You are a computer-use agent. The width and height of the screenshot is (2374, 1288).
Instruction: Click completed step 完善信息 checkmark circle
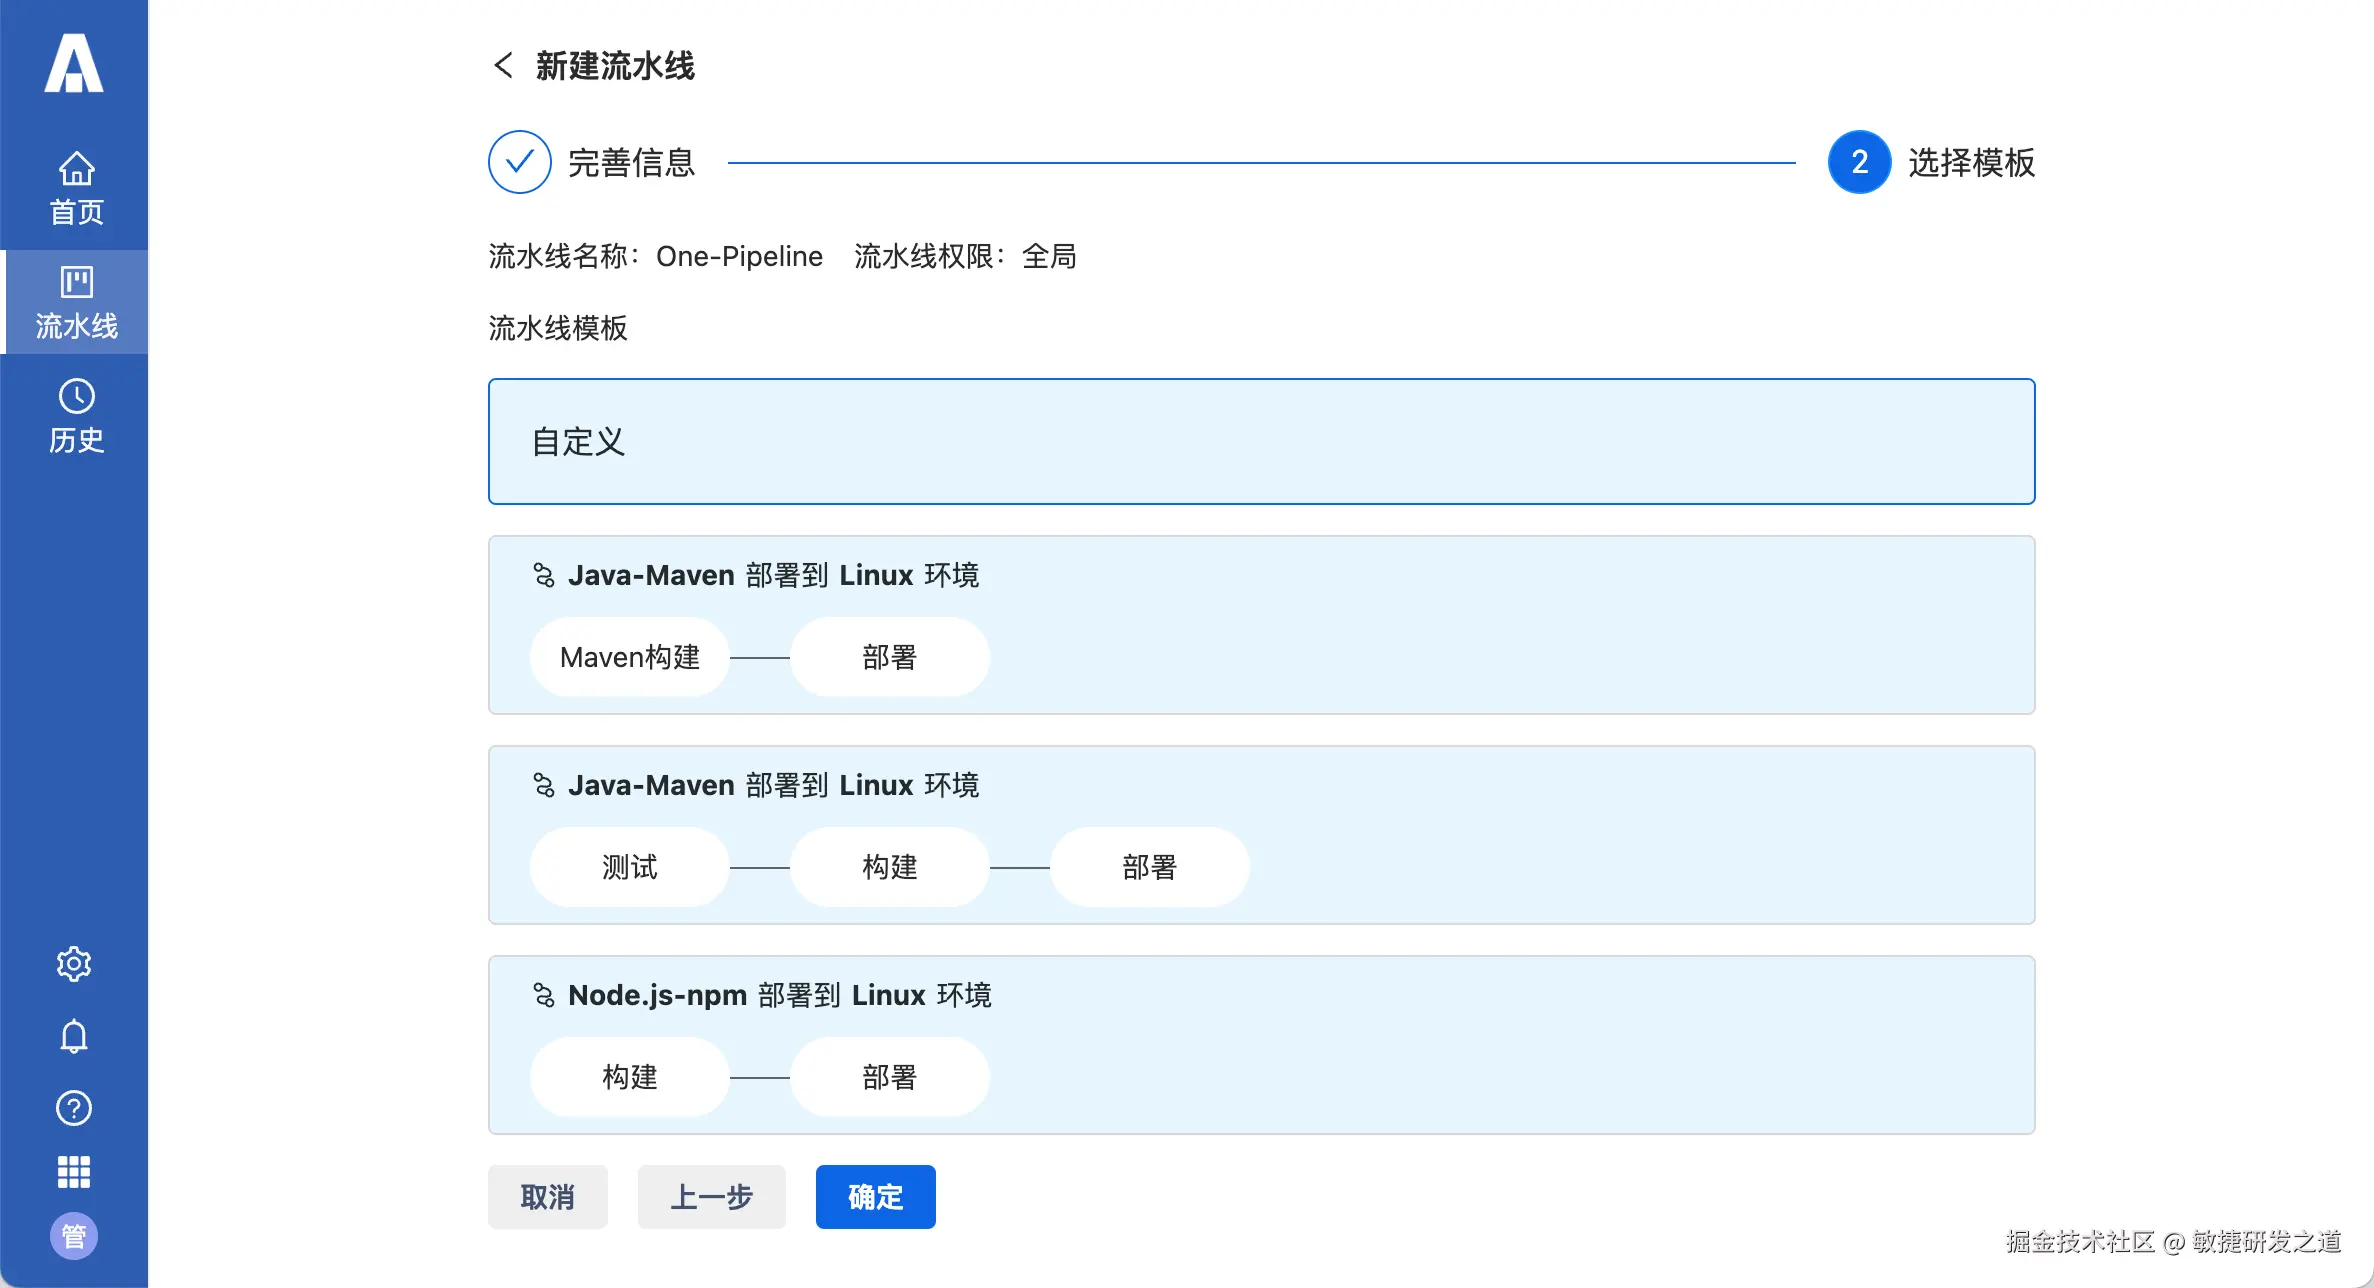click(x=519, y=162)
